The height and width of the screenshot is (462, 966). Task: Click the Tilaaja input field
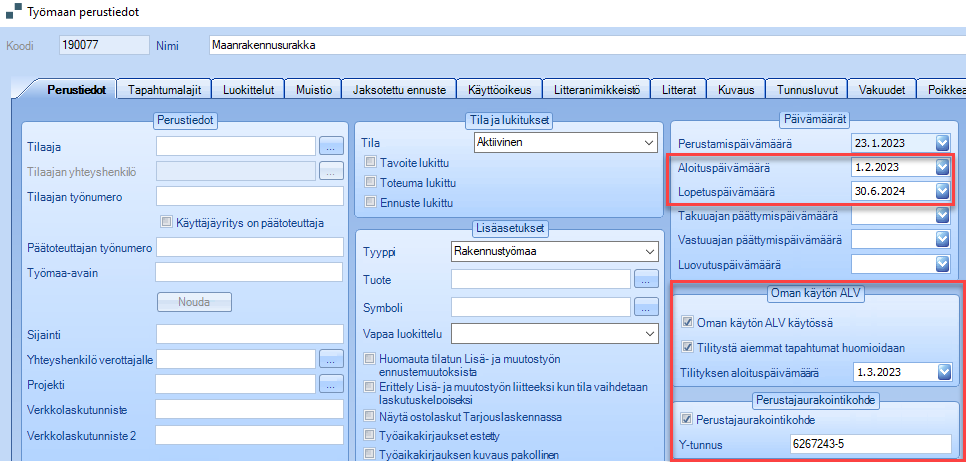coord(237,147)
